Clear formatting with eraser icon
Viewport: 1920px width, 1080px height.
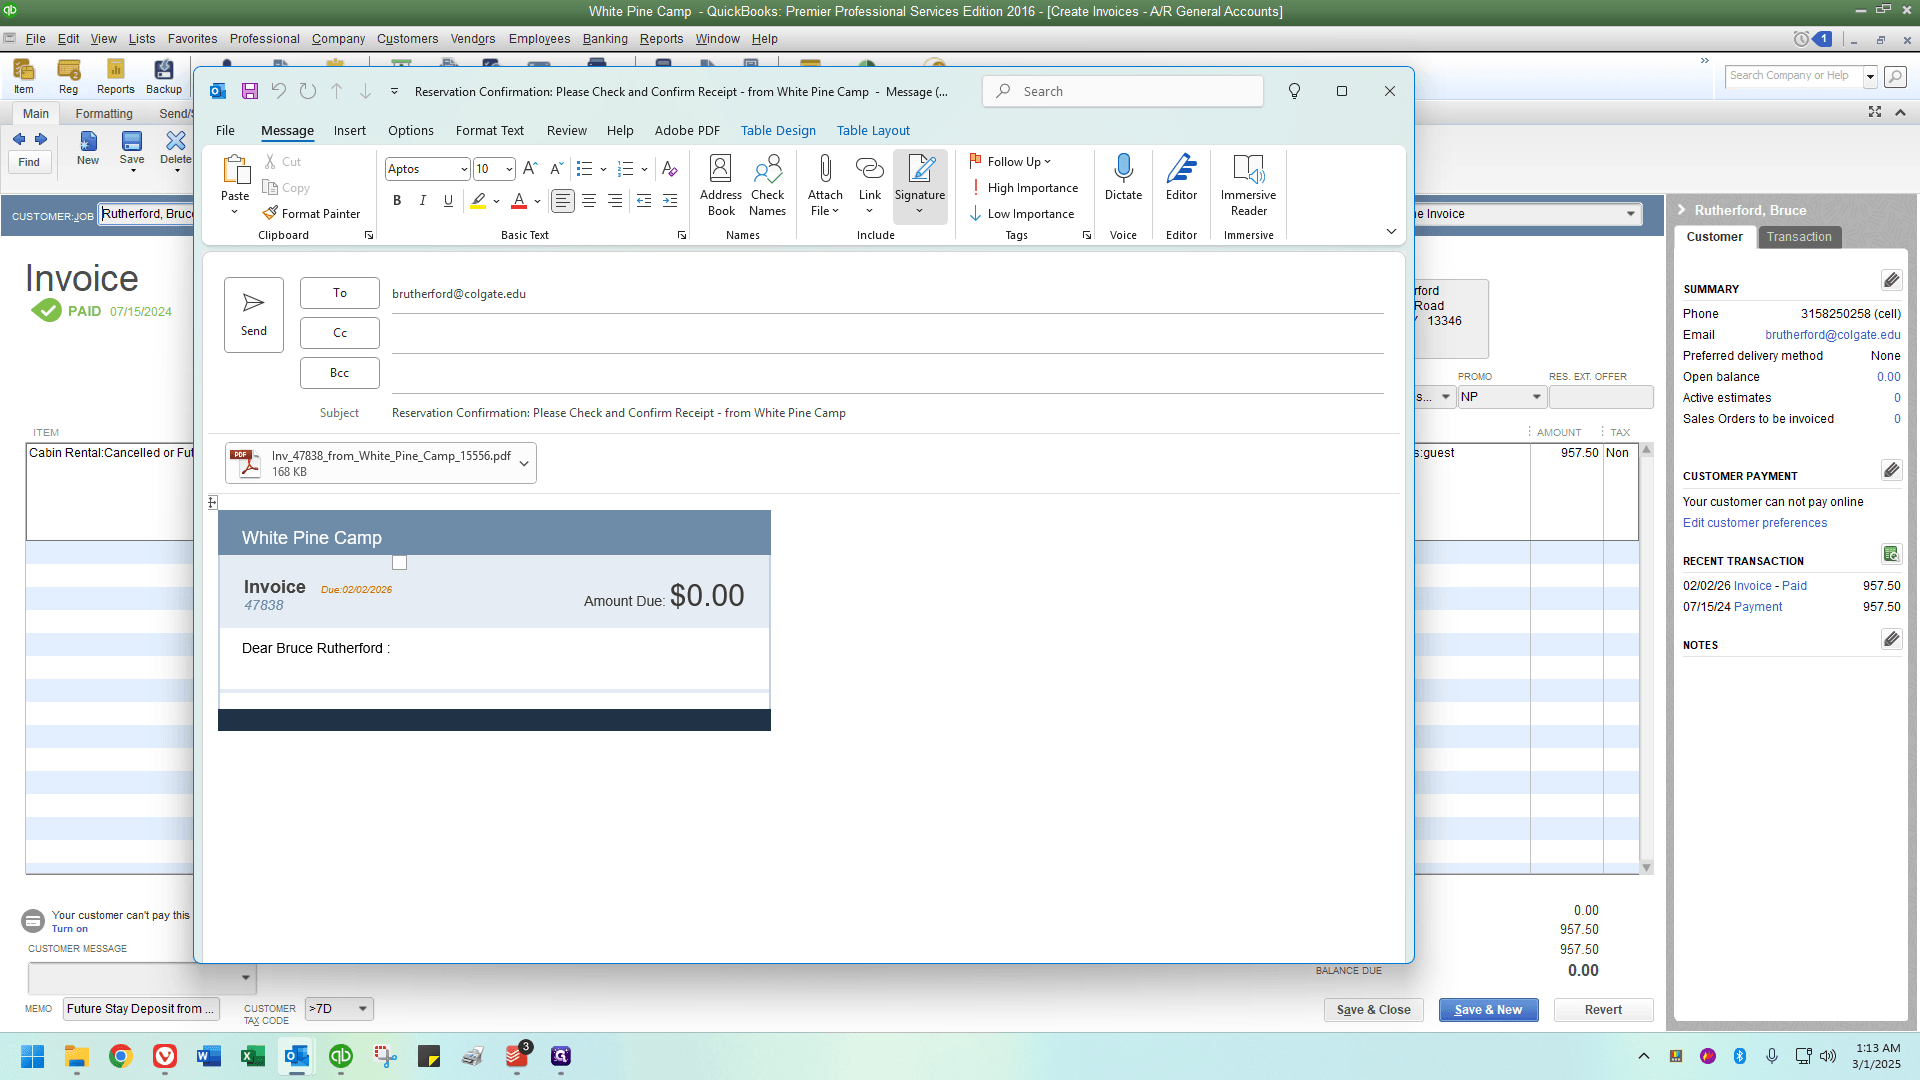pyautogui.click(x=669, y=169)
